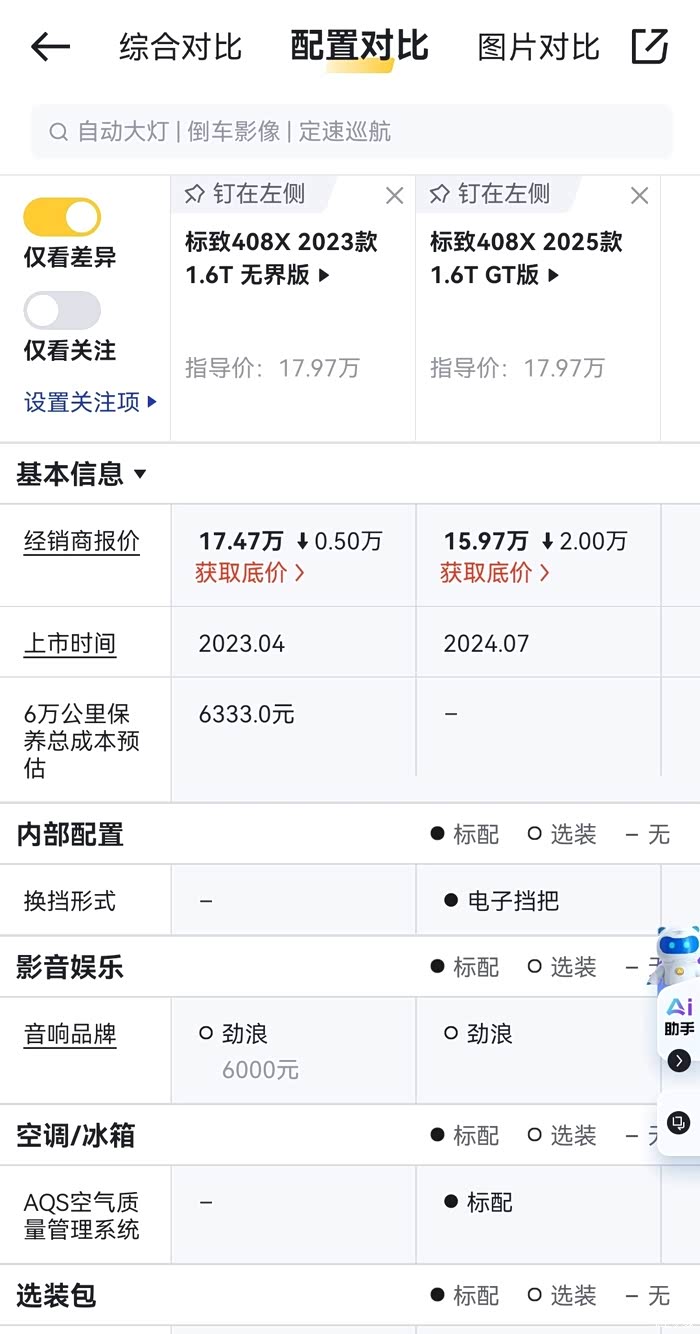This screenshot has width=700, height=1334.
Task: Tap the back arrow icon
Action: pyautogui.click(x=50, y=47)
